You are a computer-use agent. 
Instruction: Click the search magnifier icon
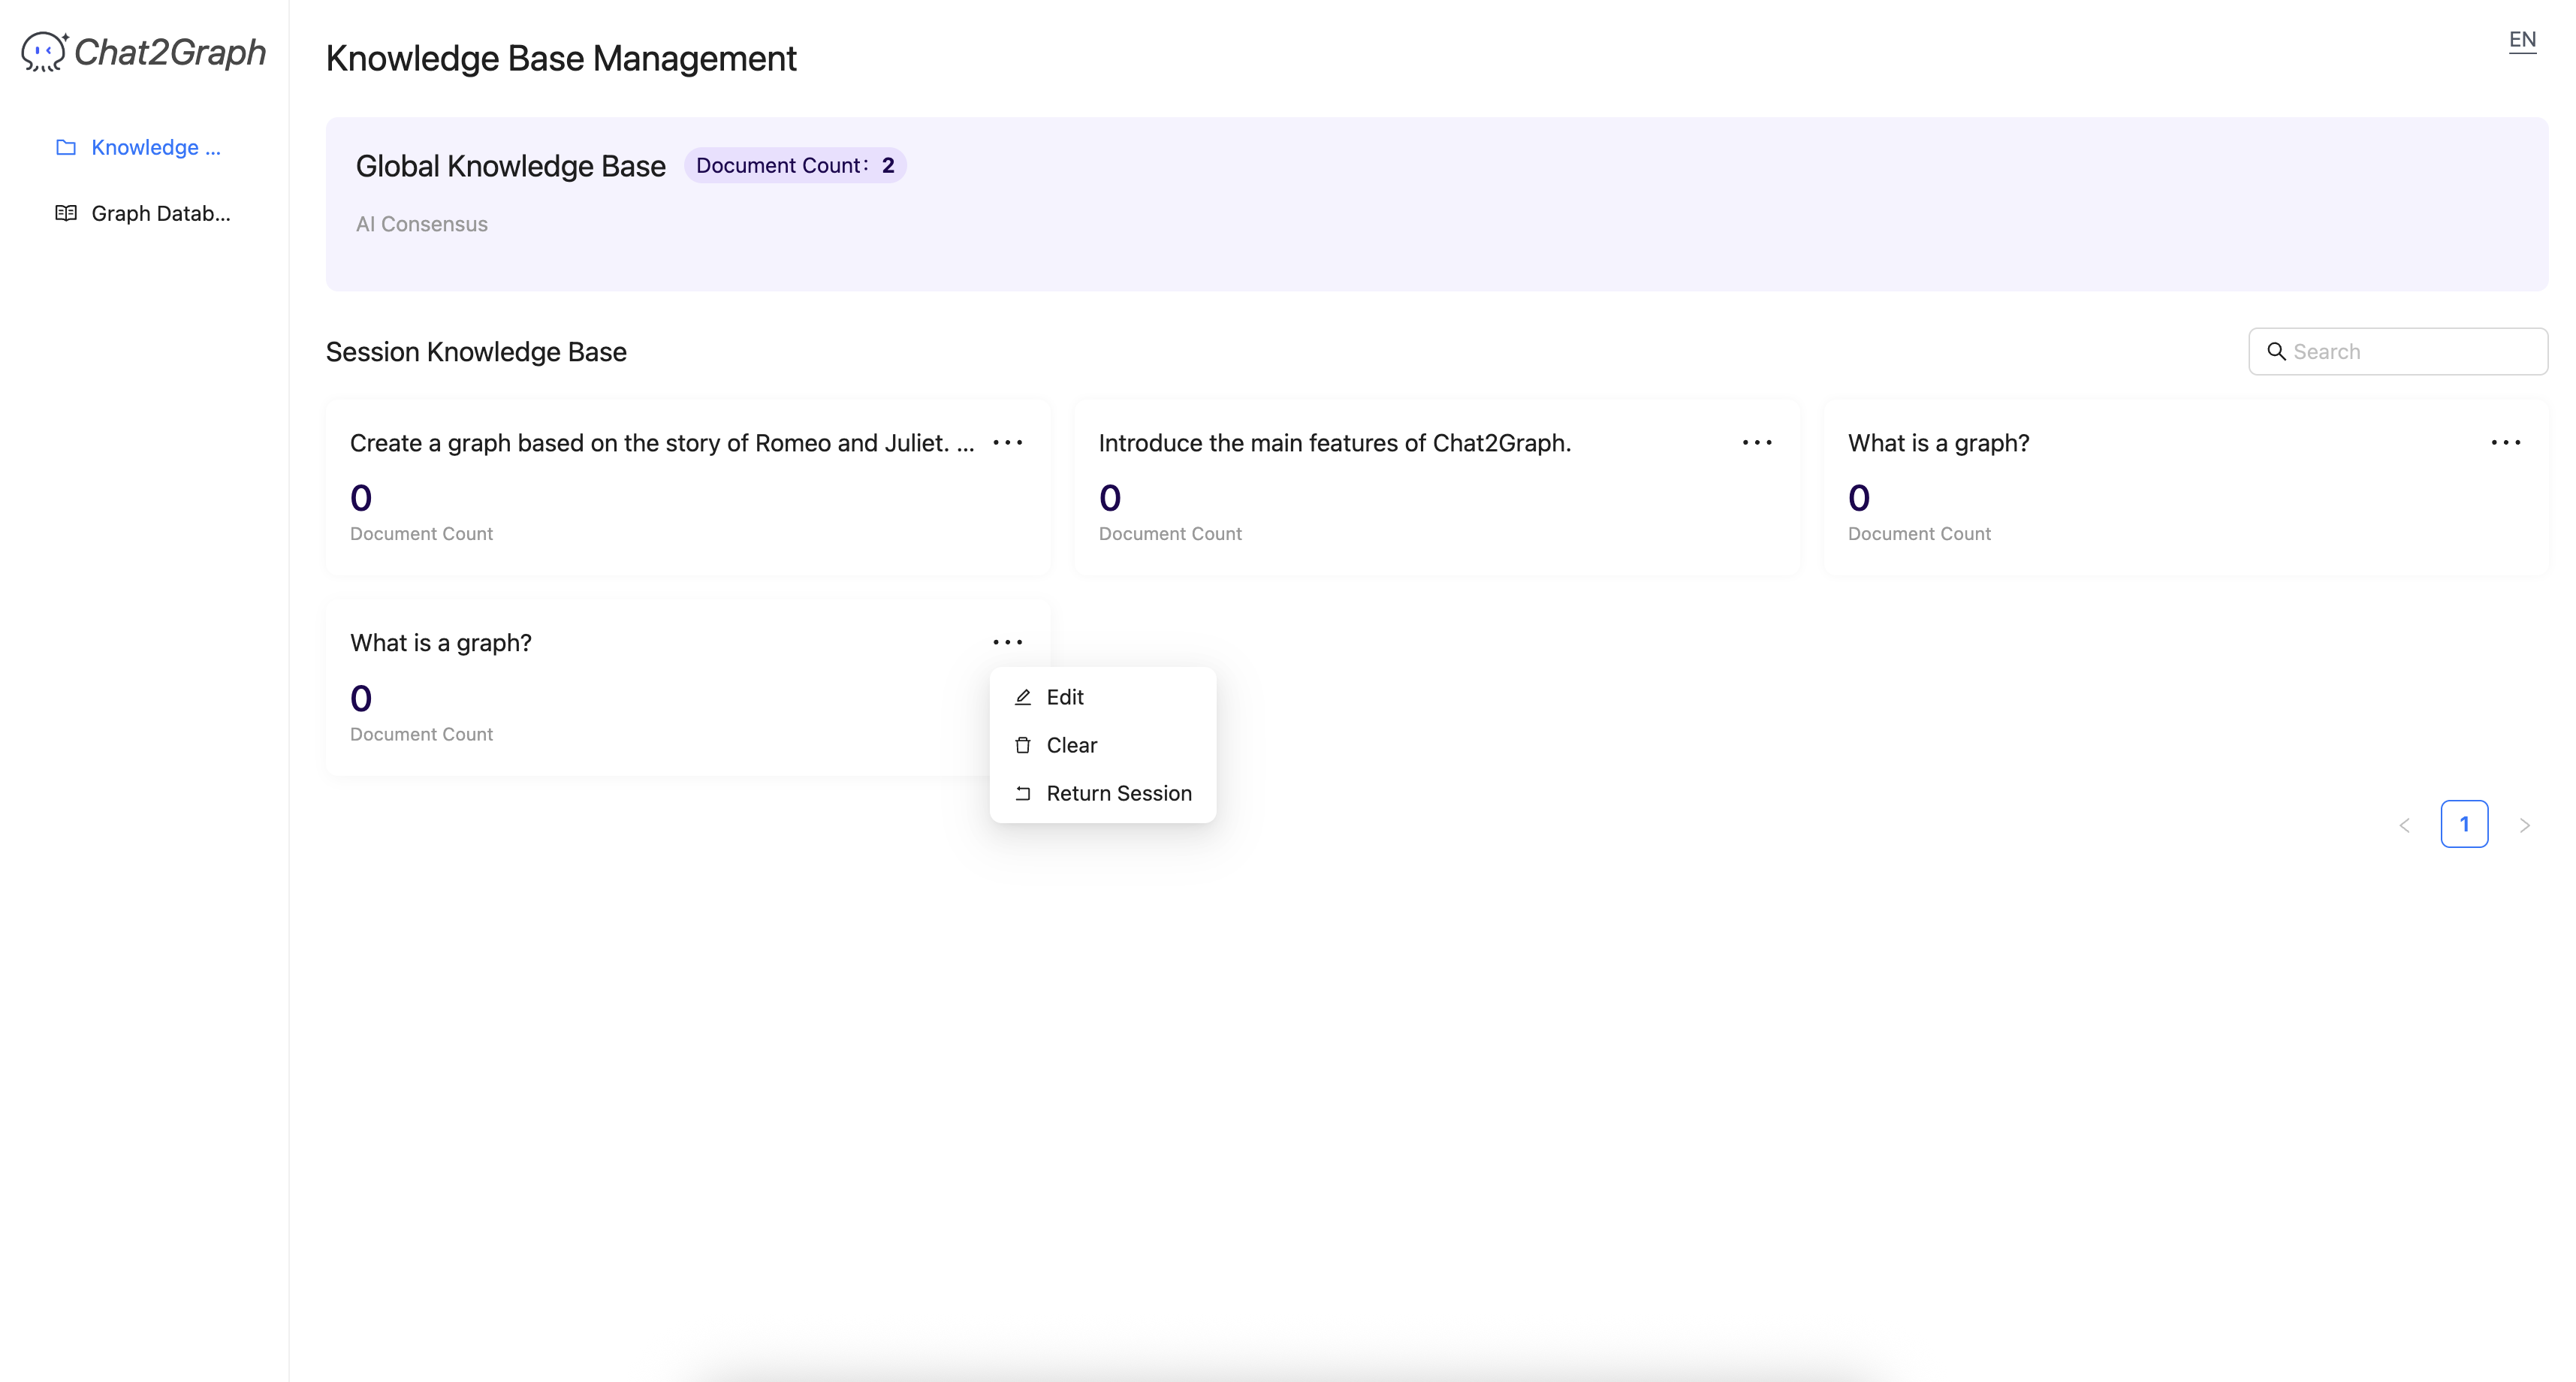tap(2276, 352)
